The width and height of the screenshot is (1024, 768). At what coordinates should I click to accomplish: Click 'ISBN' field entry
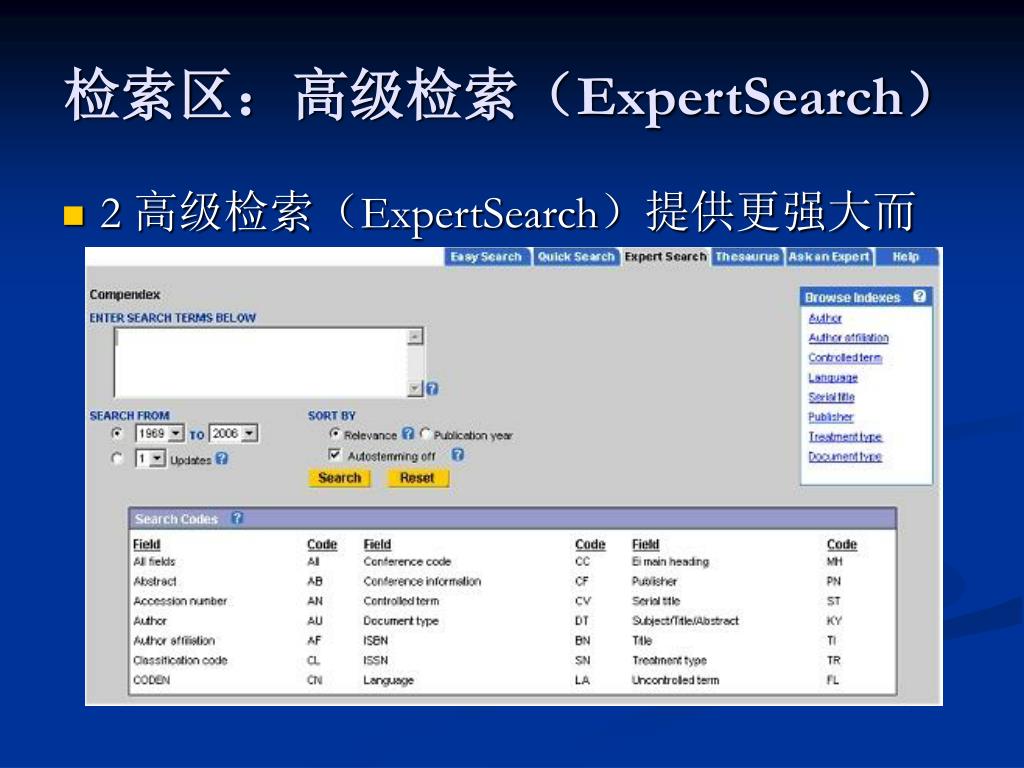(x=376, y=641)
